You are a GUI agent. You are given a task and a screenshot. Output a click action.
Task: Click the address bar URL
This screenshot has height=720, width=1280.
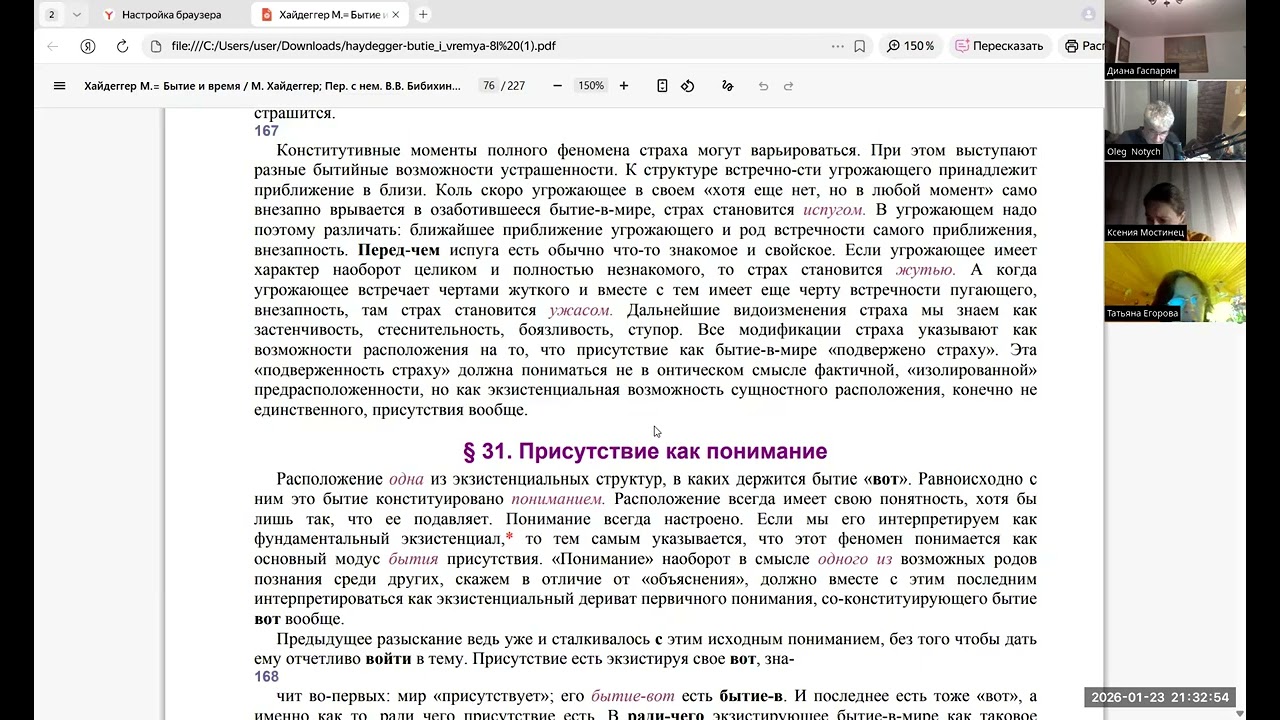(363, 46)
